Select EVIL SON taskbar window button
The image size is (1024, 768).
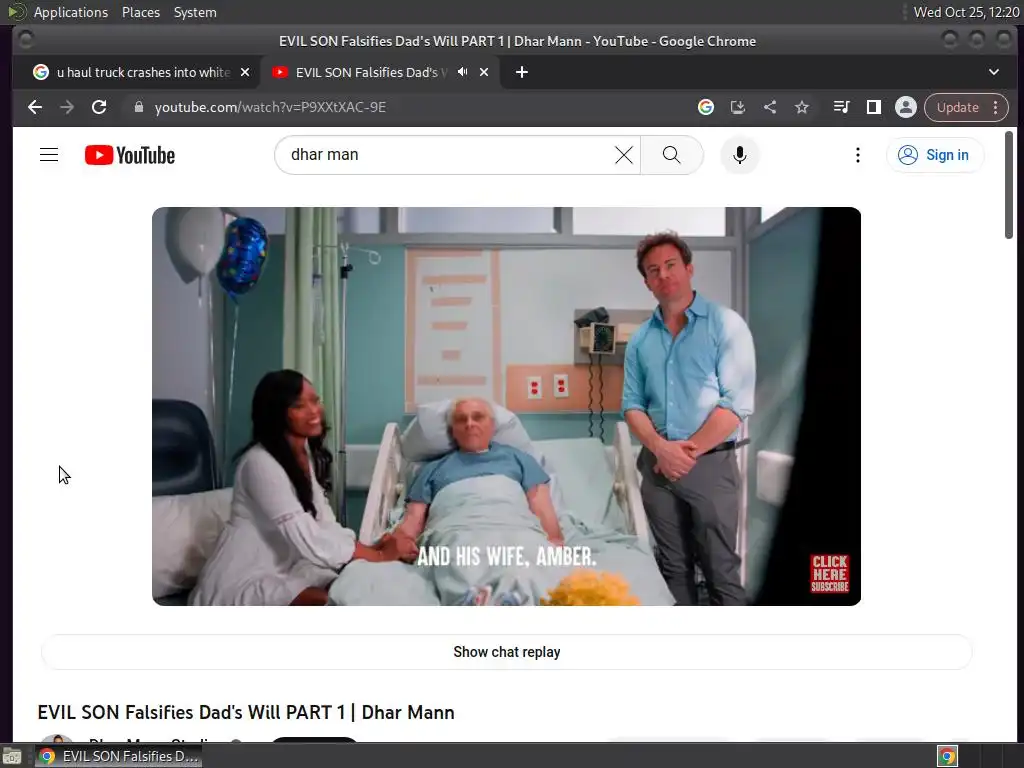tap(118, 756)
